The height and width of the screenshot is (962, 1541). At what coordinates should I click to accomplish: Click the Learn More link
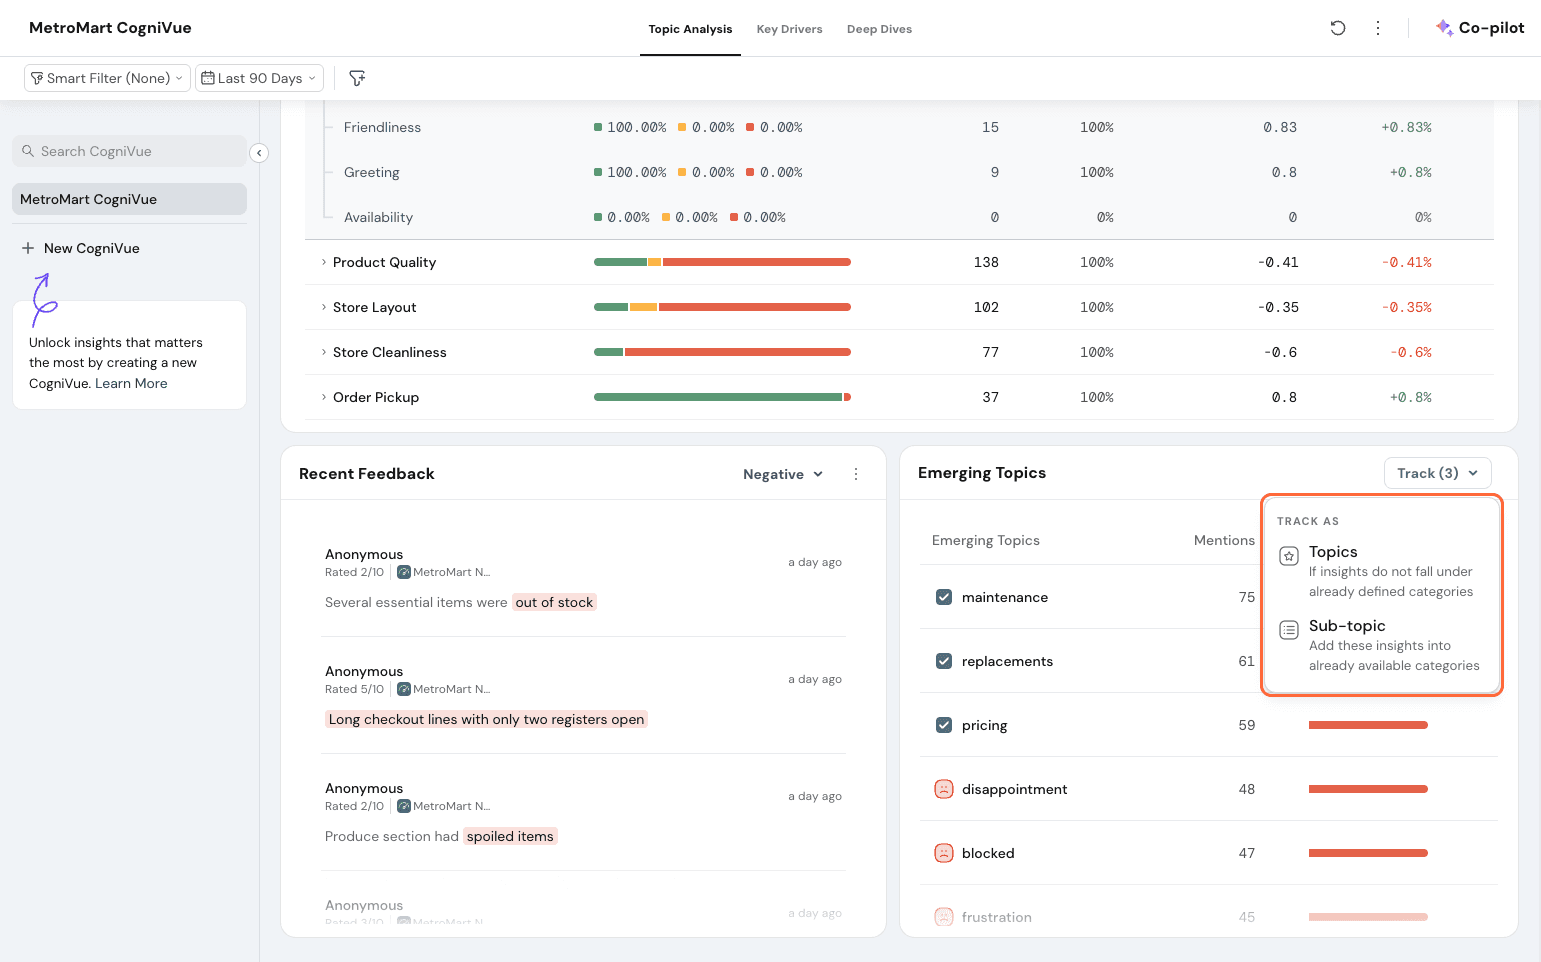tap(131, 383)
